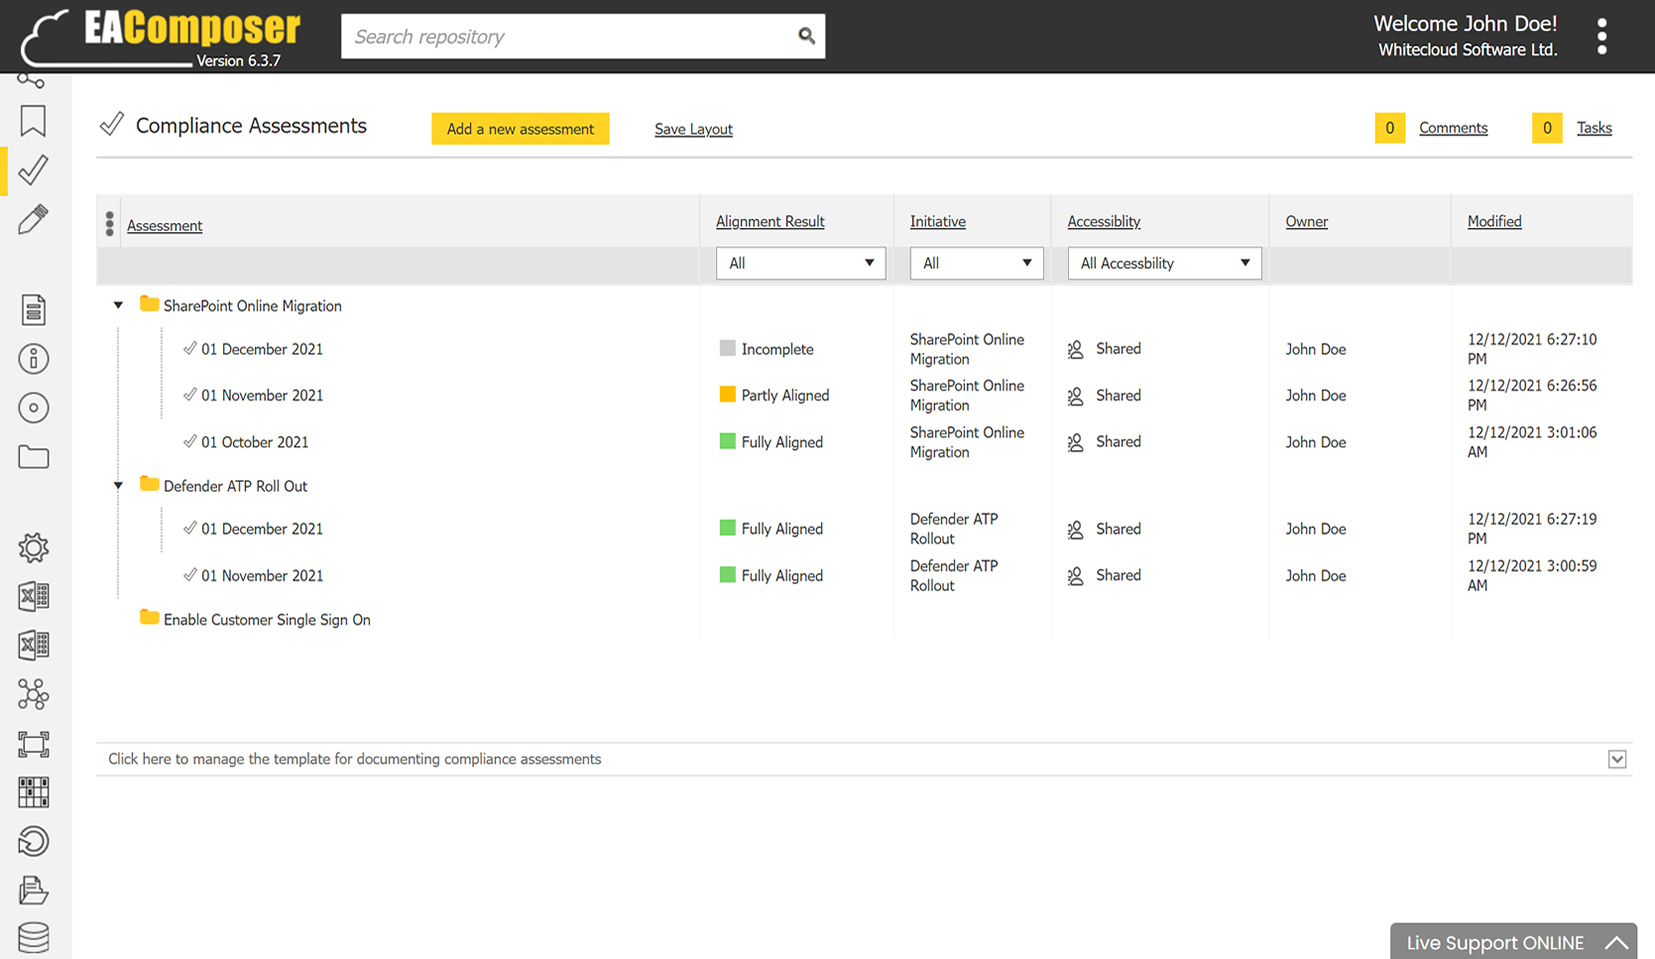
Task: Click green swatch for SharePoint October 2021
Action: (x=727, y=441)
